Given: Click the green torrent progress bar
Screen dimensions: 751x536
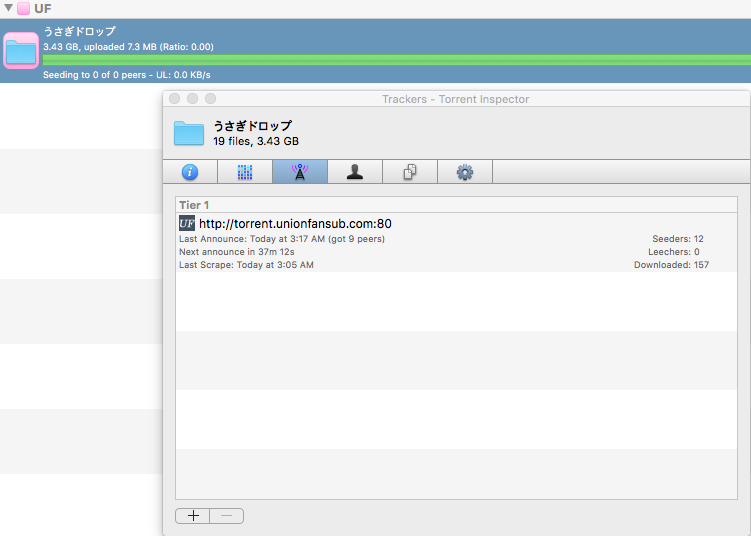Looking at the screenshot, I should 397,60.
